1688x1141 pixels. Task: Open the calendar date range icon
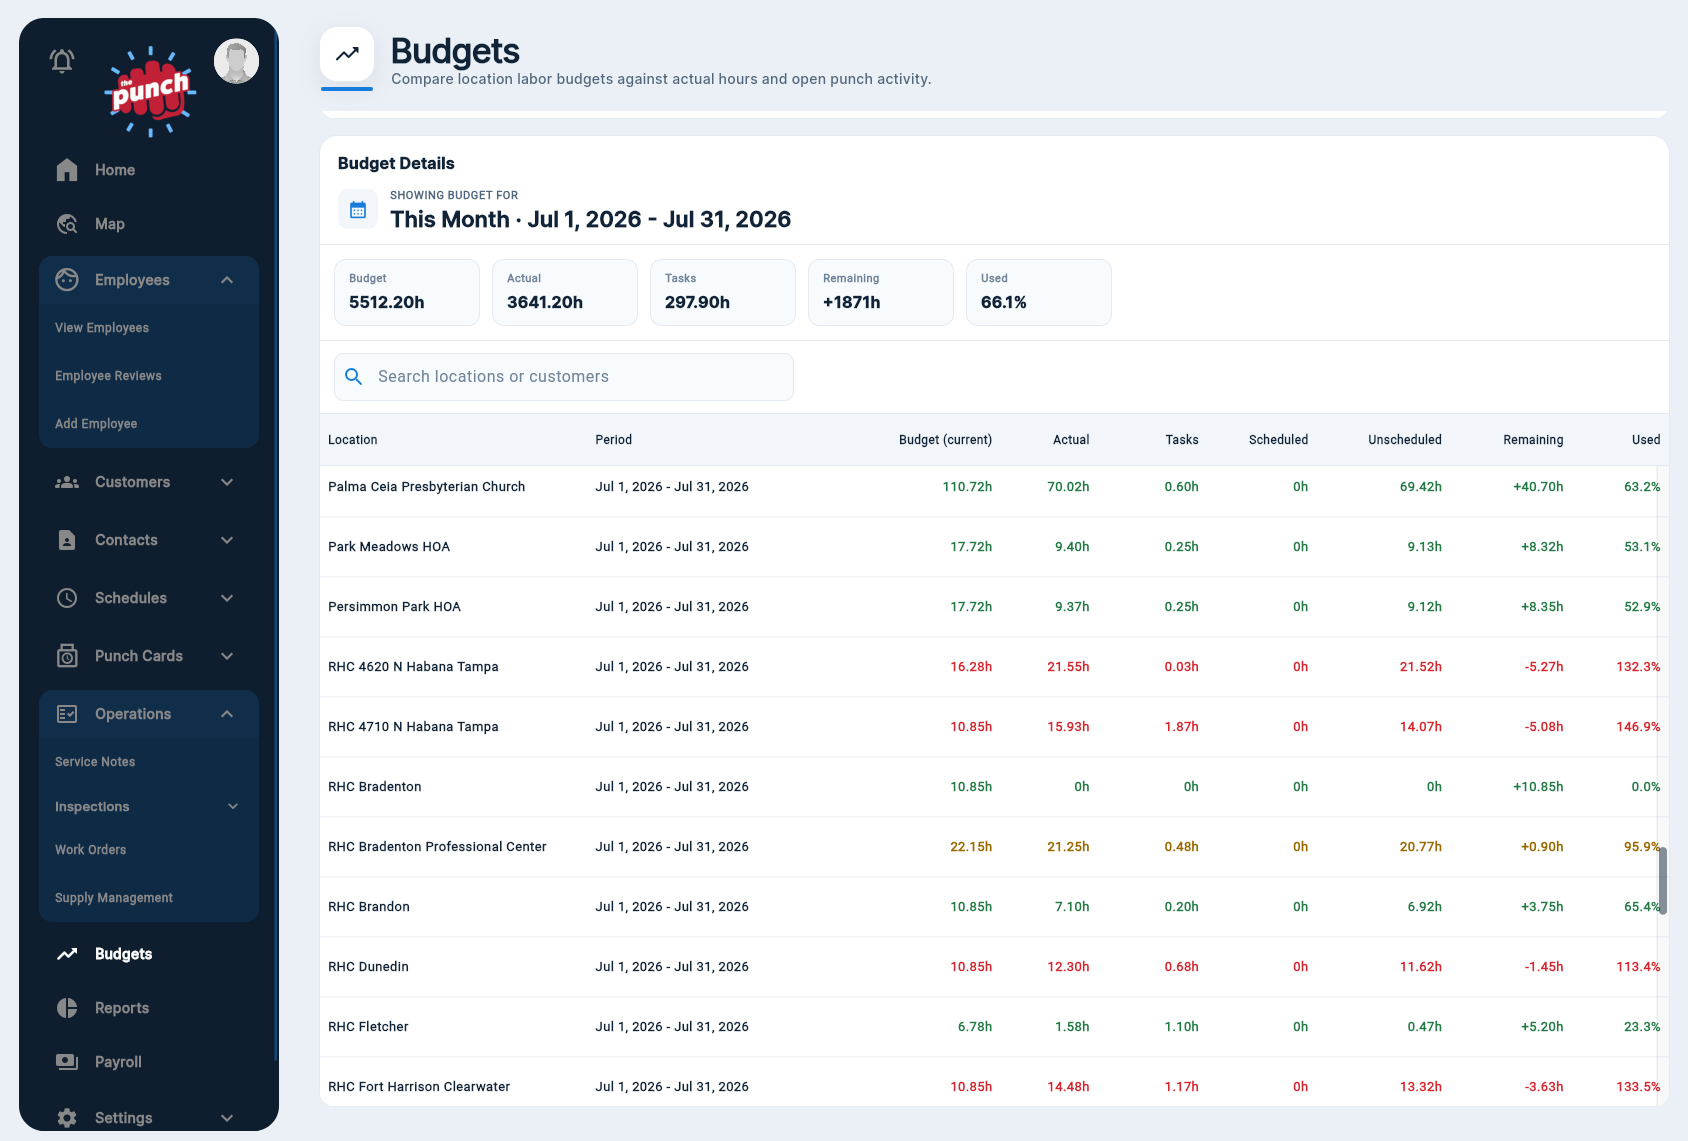click(x=358, y=210)
